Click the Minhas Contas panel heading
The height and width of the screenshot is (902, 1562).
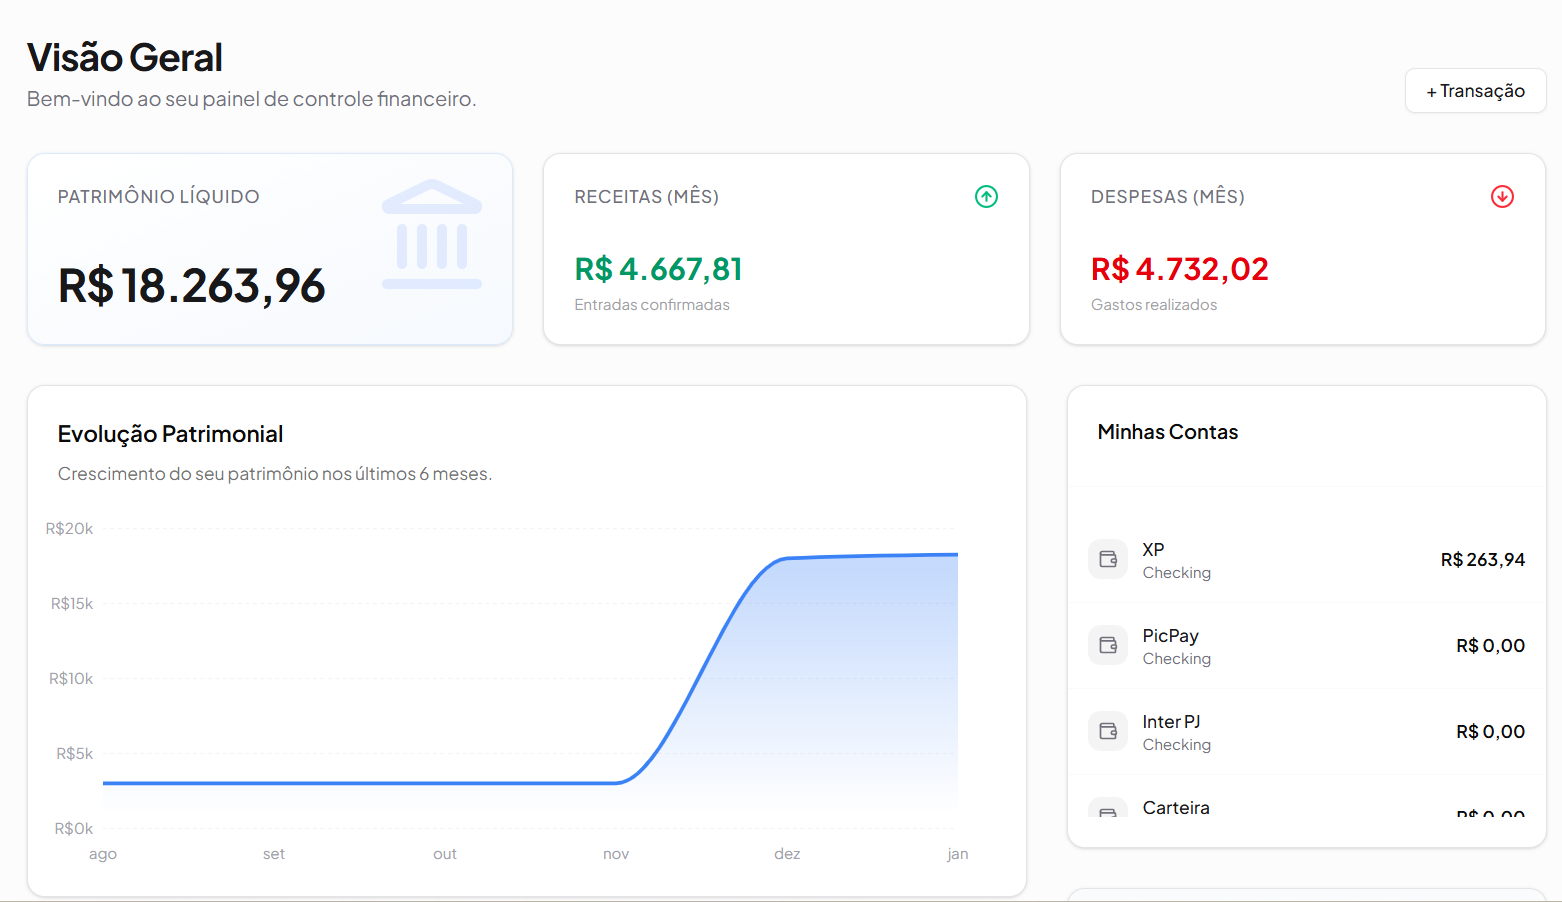point(1167,431)
